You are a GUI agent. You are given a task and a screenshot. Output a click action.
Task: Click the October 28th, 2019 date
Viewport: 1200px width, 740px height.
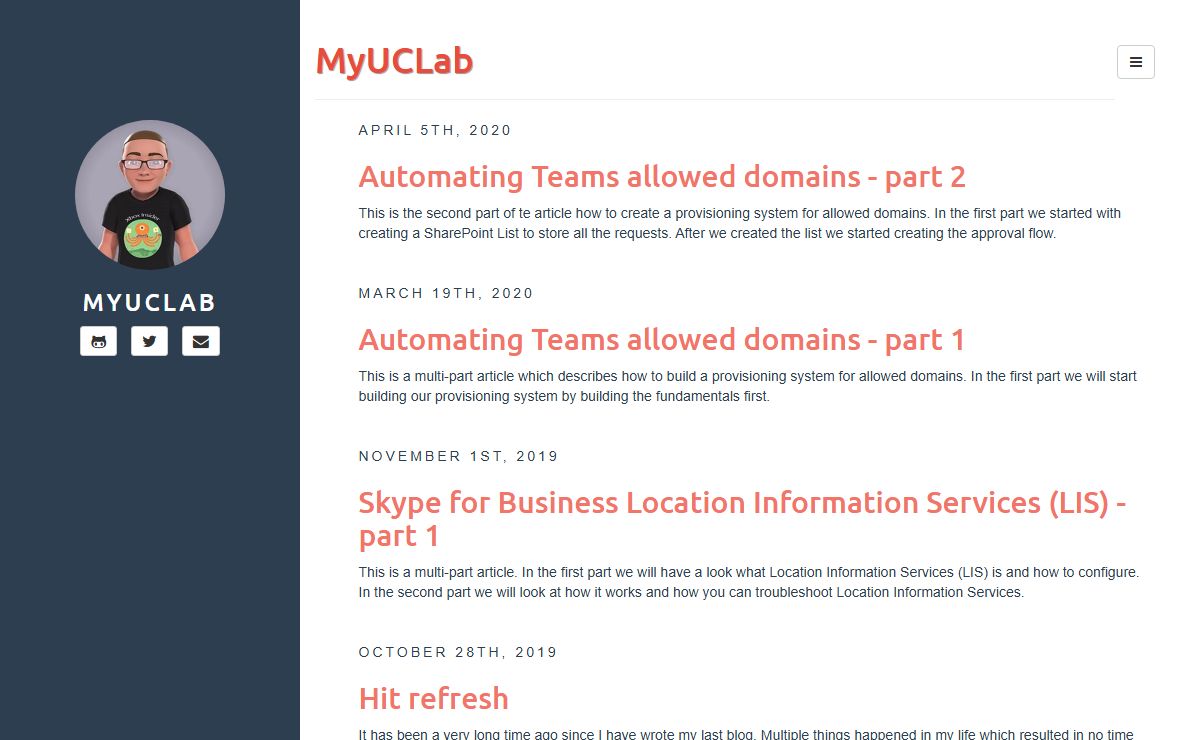(458, 652)
